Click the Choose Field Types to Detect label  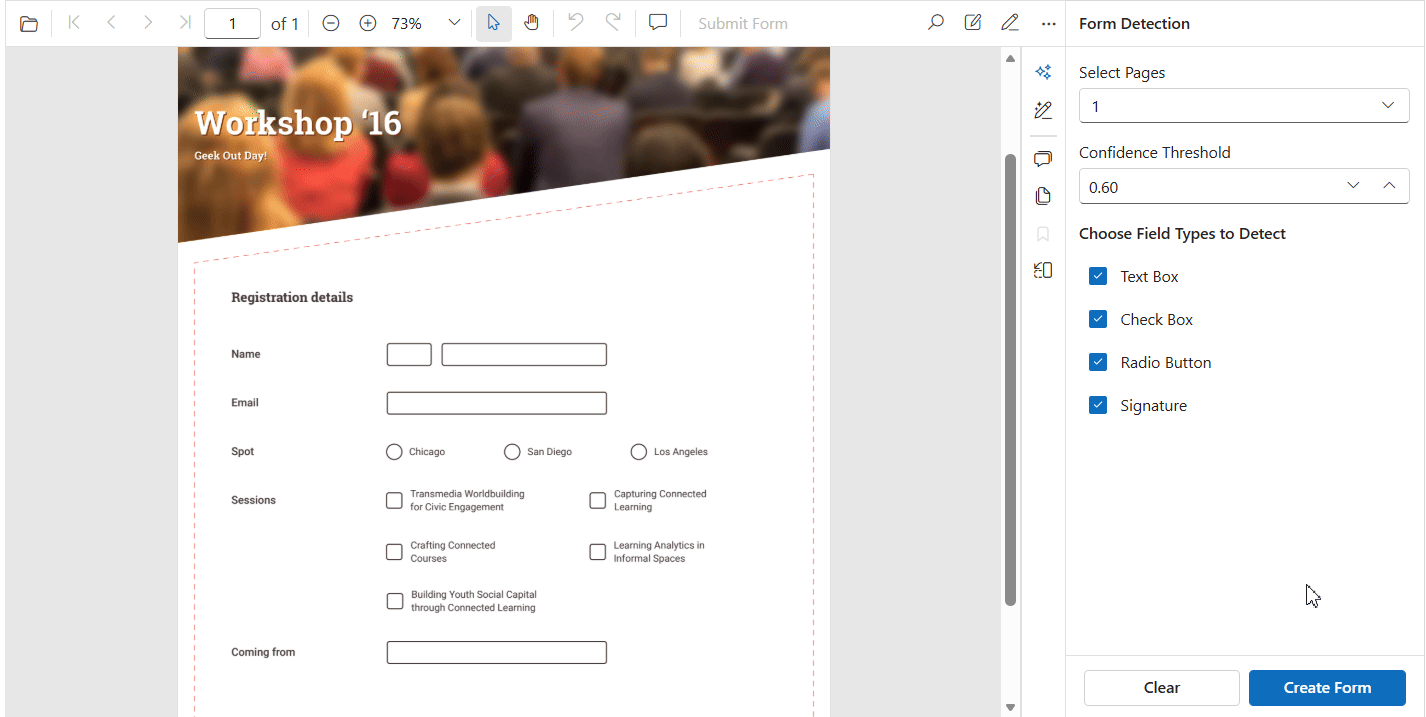pos(1182,234)
